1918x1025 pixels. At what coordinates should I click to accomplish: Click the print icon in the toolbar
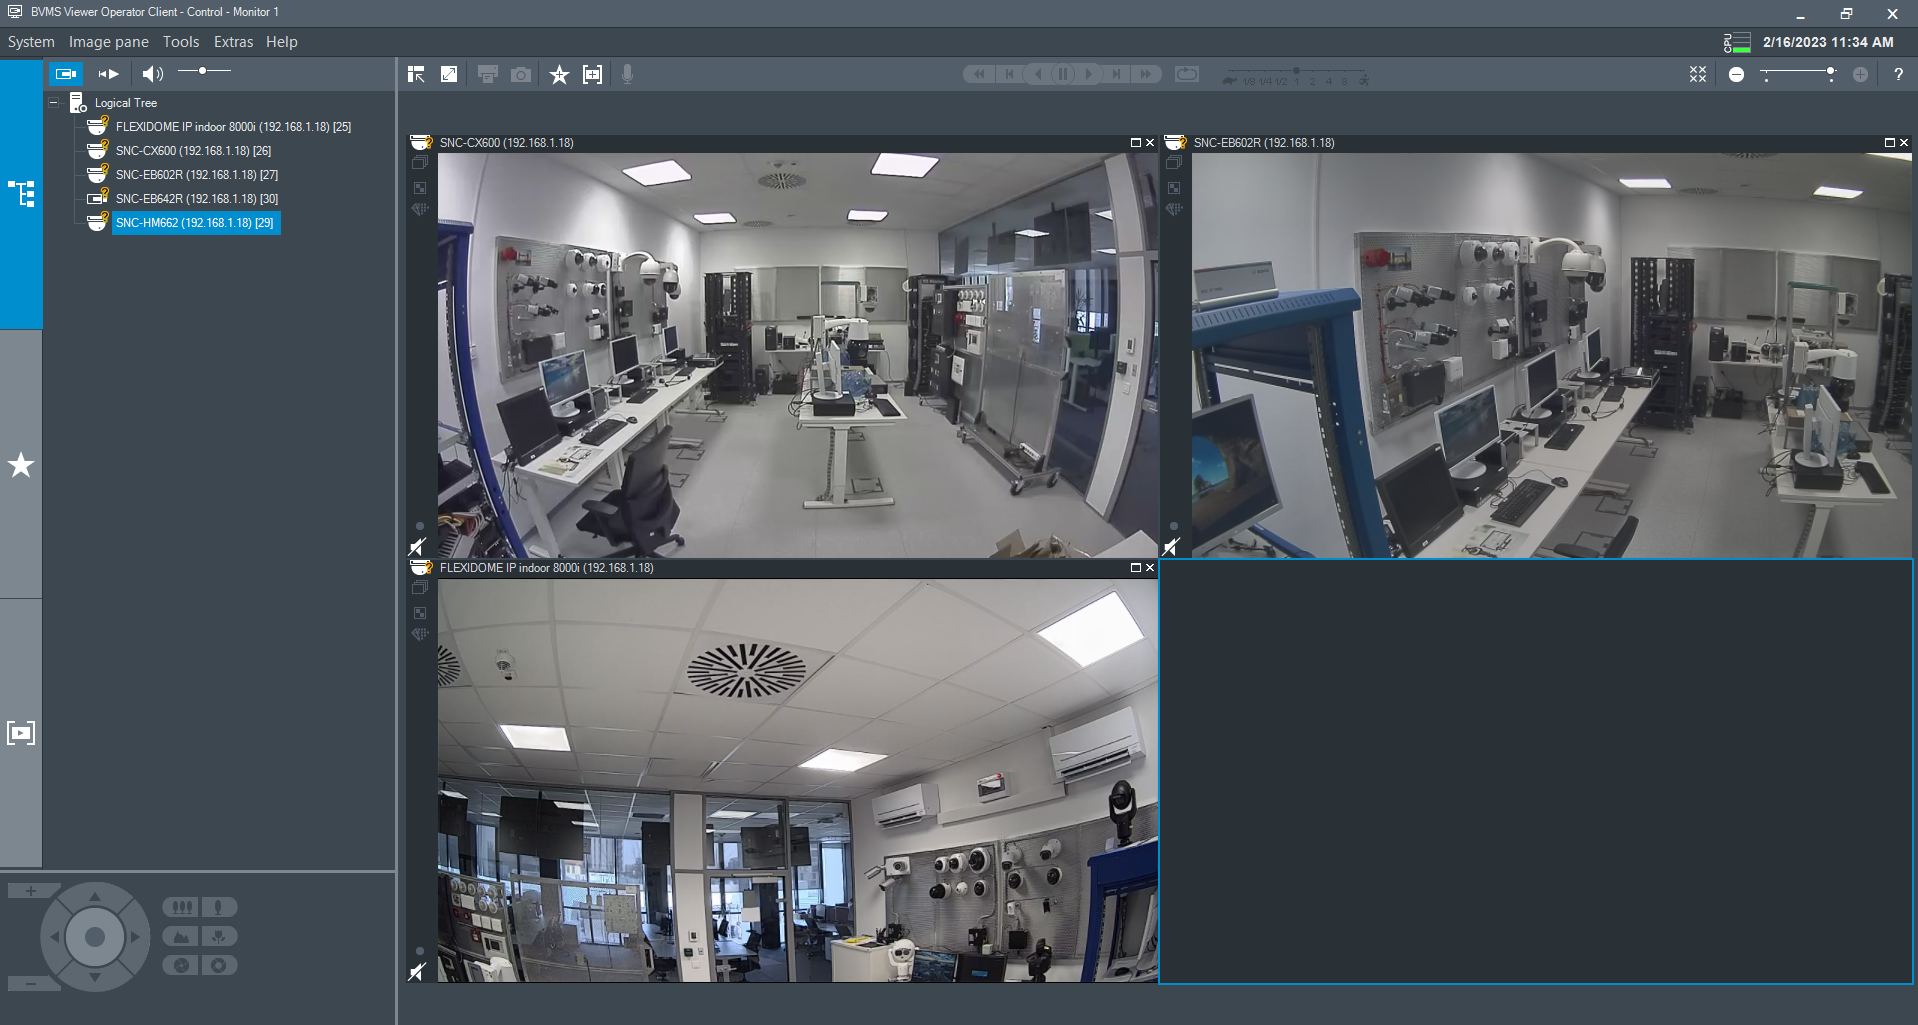[487, 75]
